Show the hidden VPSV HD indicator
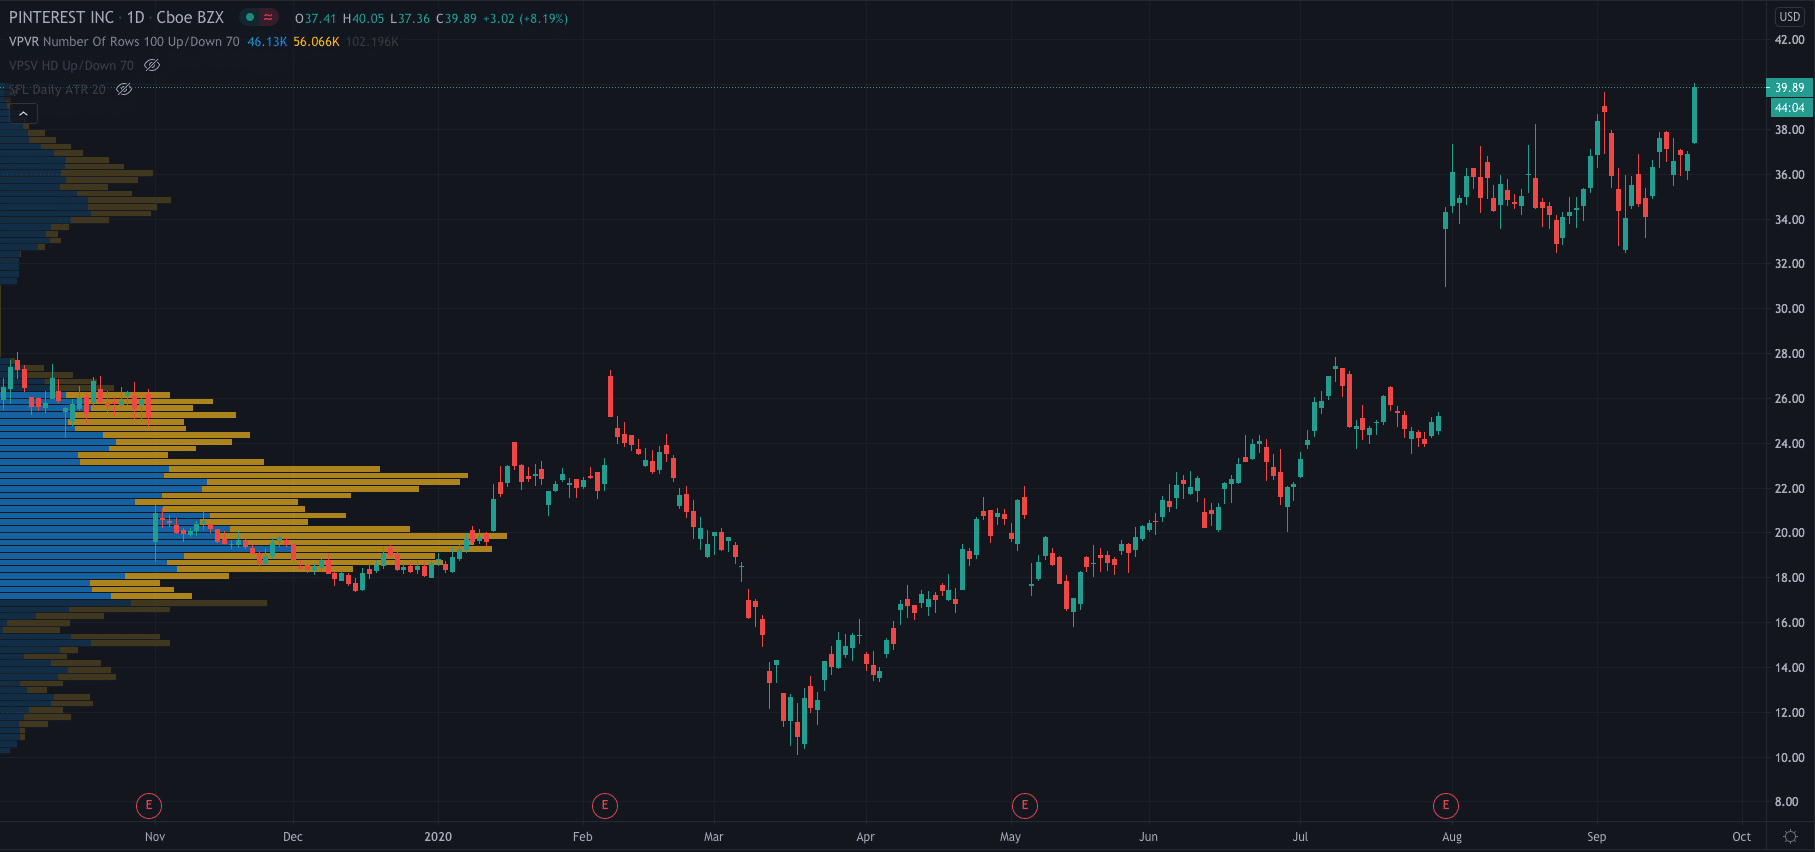Viewport: 1815px width, 852px height. point(152,65)
